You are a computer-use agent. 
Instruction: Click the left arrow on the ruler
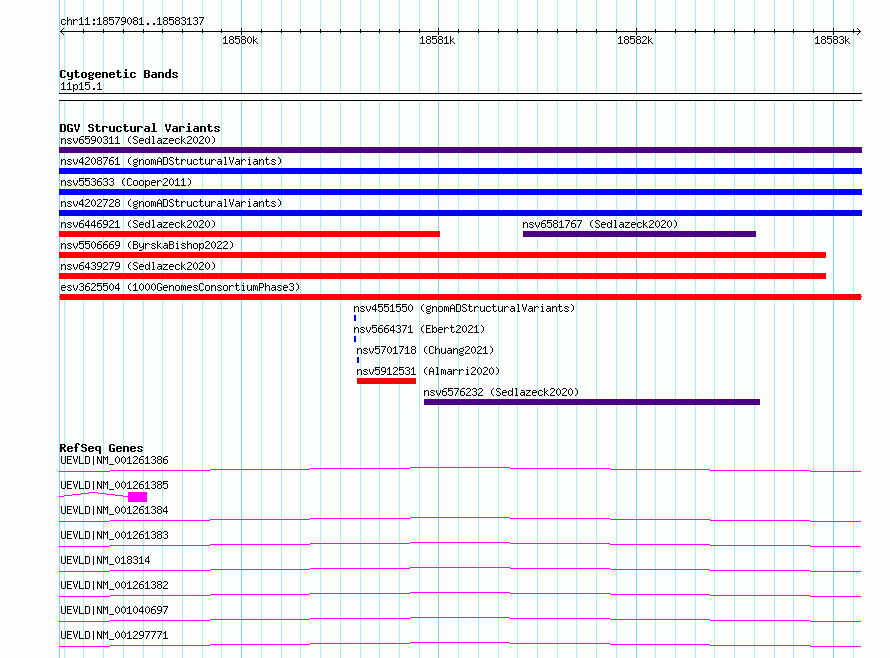pos(62,31)
